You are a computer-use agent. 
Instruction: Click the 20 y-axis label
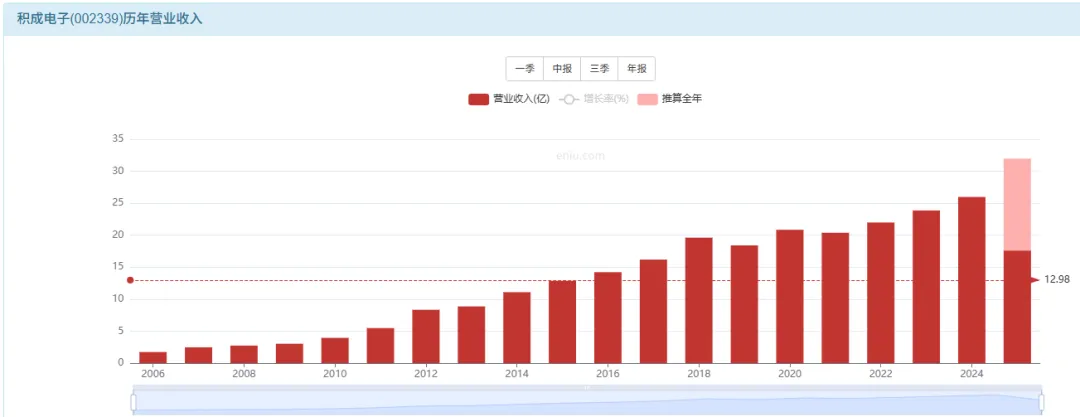(117, 235)
